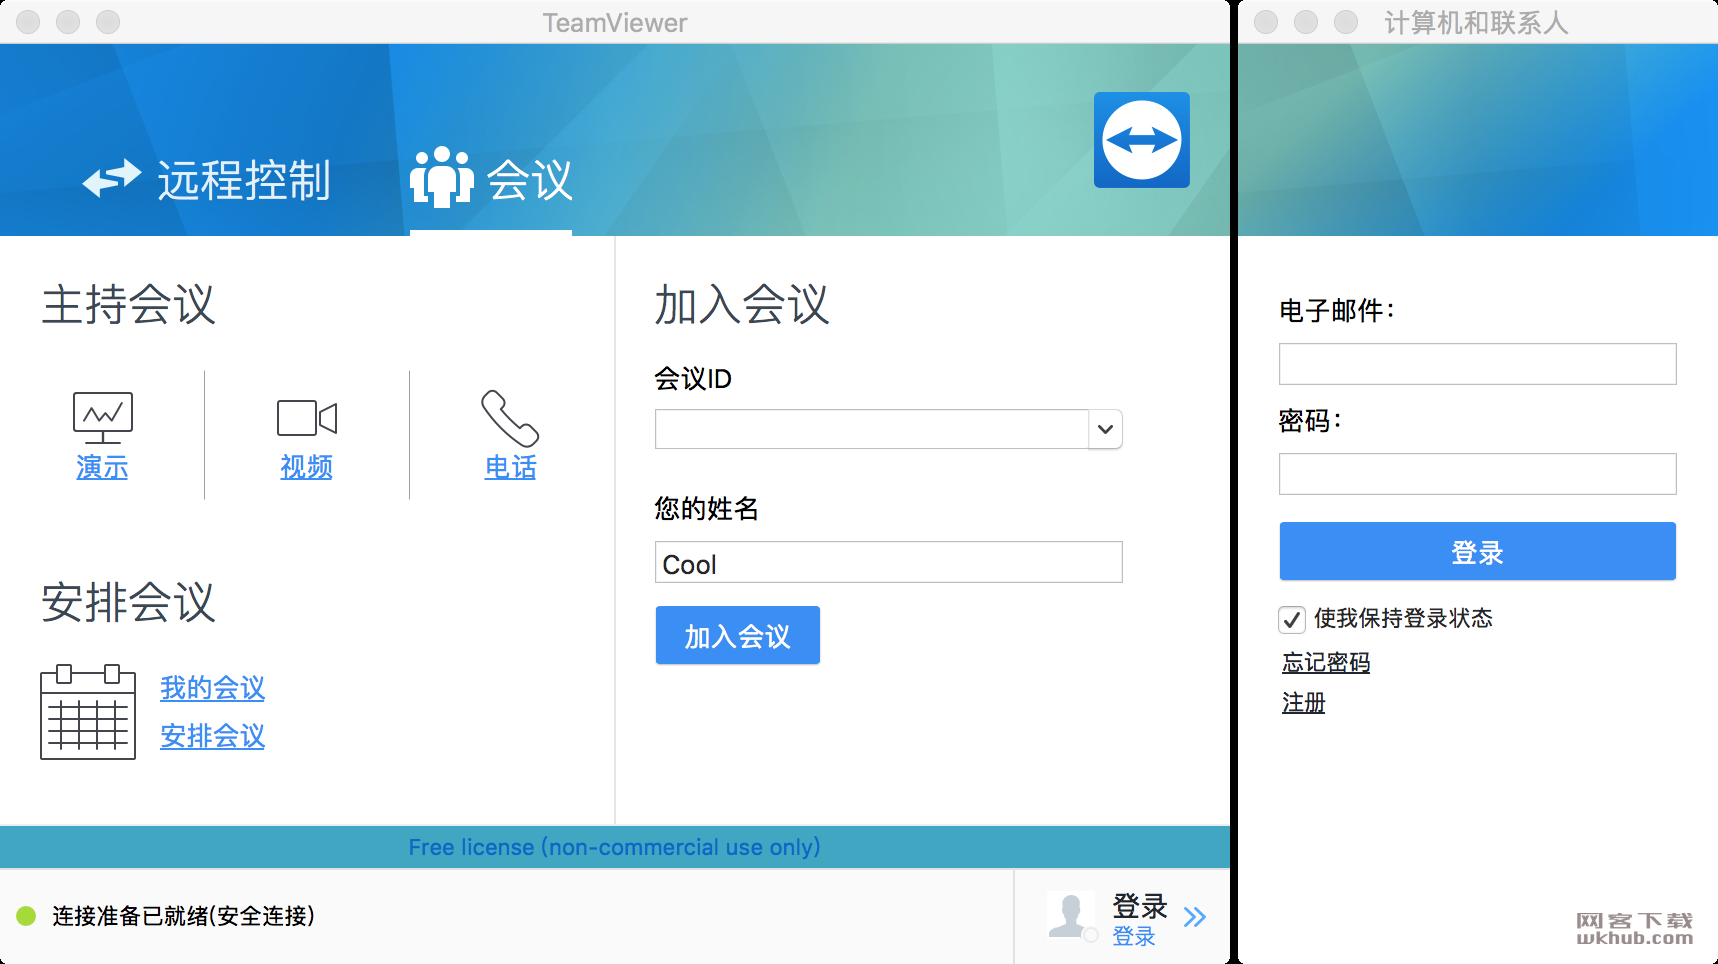Click the 加入会议 button
1718x964 pixels.
point(738,635)
